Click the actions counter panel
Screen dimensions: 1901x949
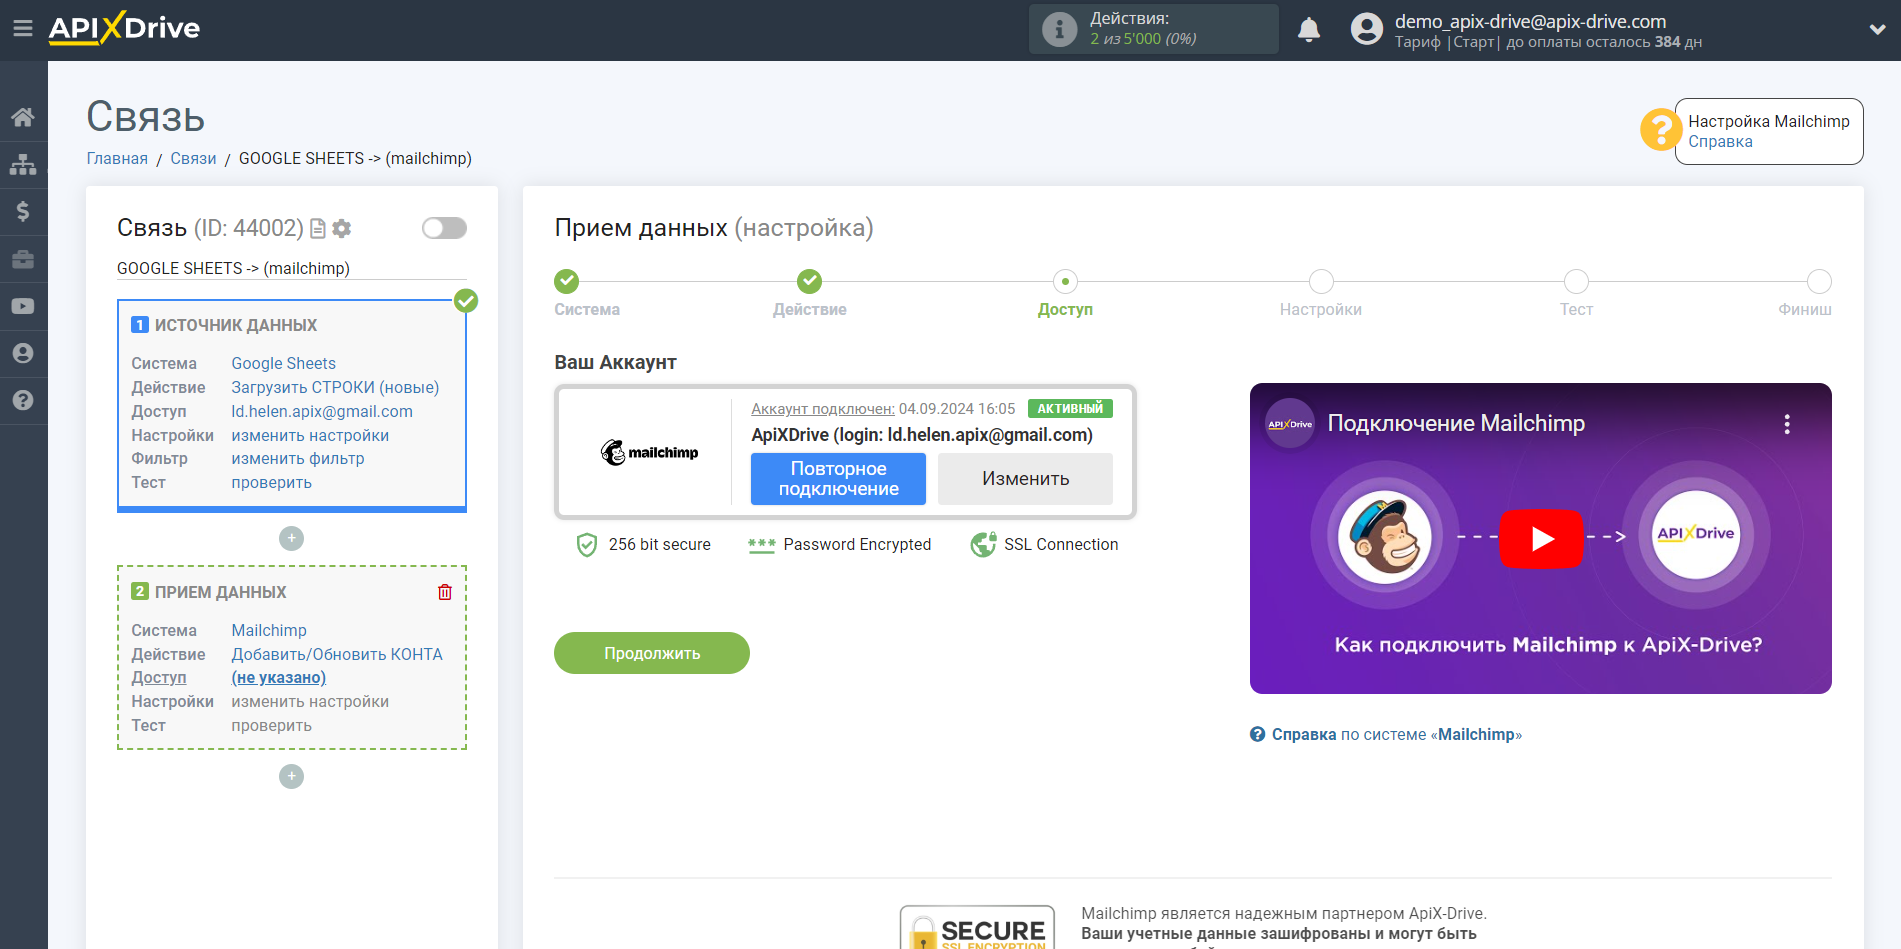[x=1153, y=29]
